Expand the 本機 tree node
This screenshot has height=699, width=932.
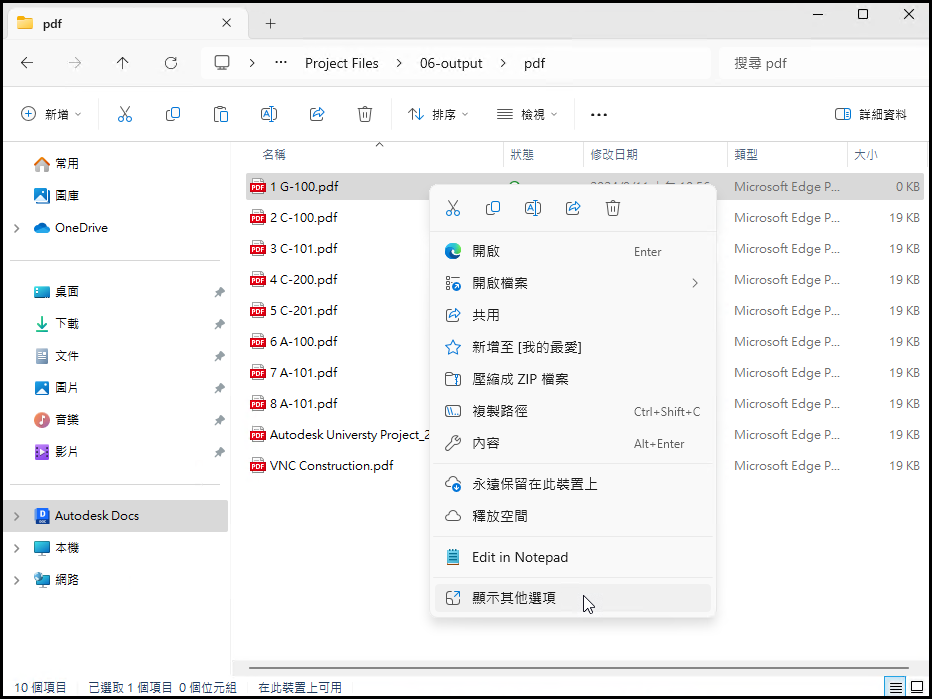coord(17,548)
